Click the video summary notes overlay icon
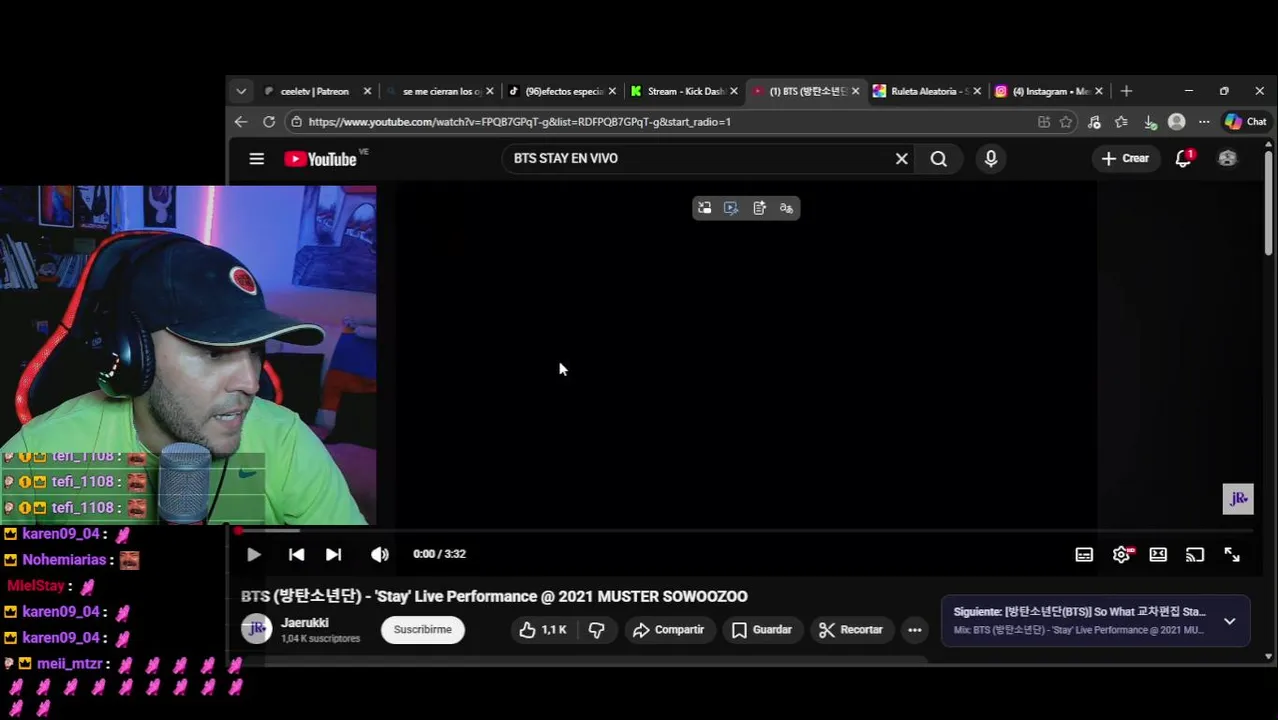The width and height of the screenshot is (1278, 720). [759, 208]
